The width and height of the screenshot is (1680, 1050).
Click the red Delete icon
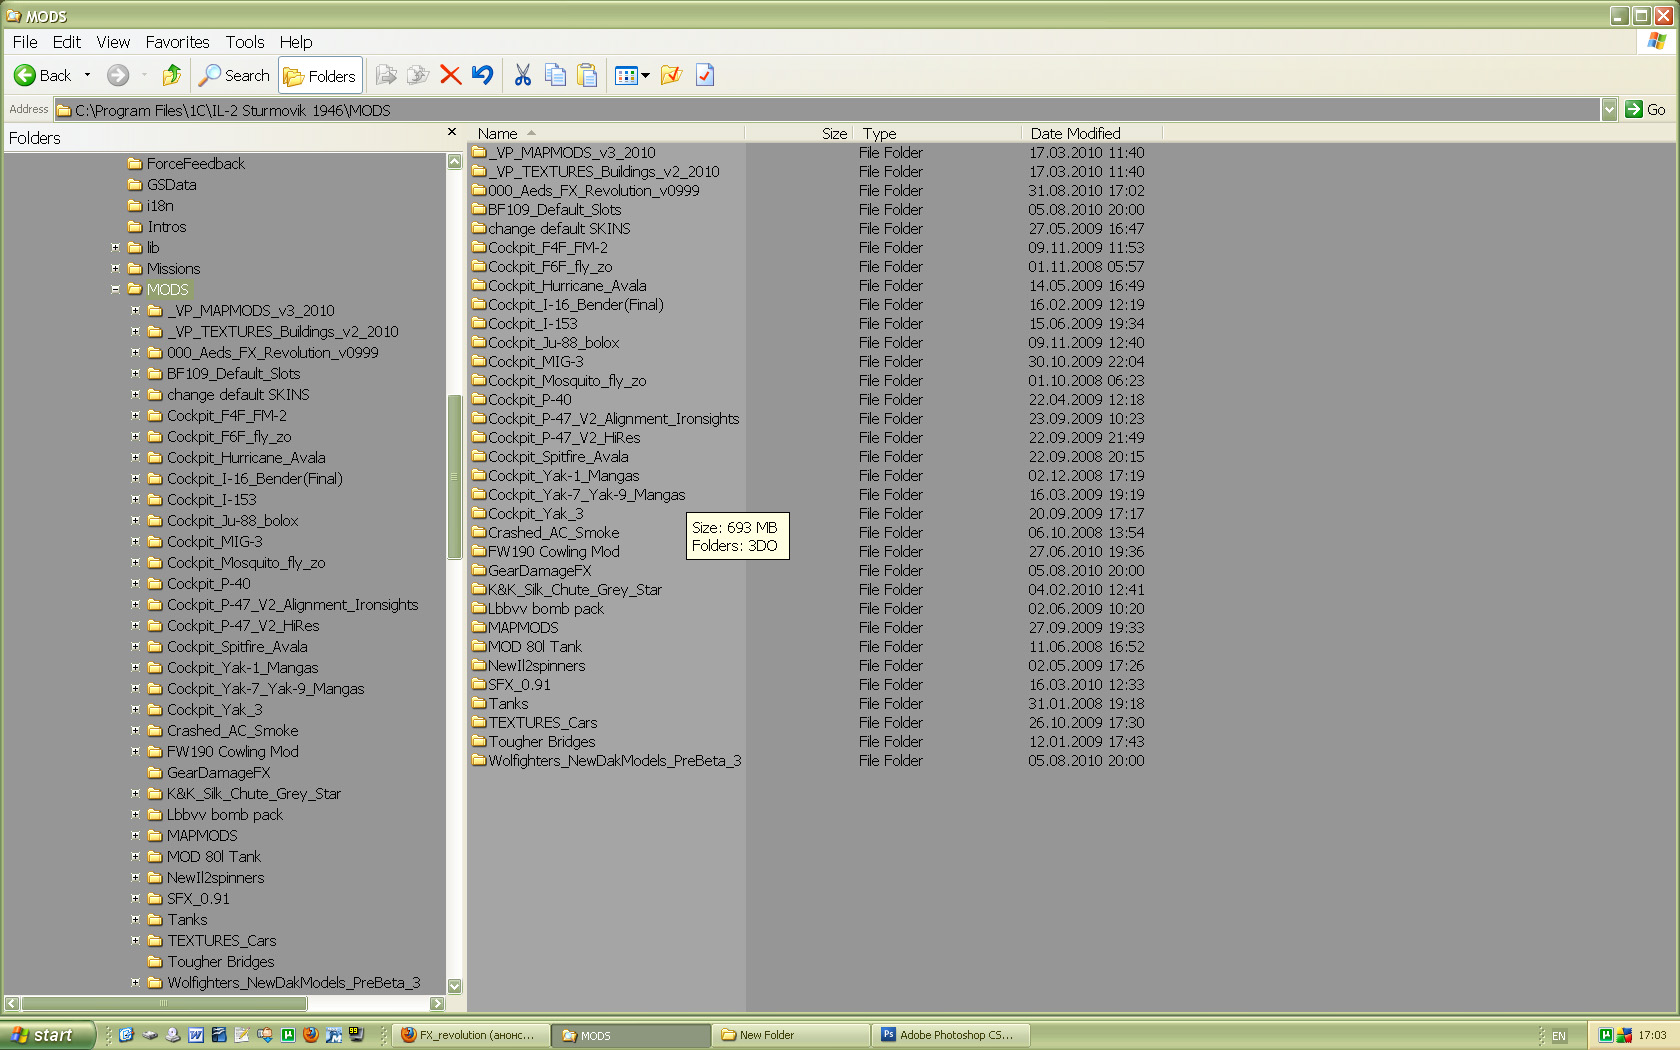tap(451, 75)
